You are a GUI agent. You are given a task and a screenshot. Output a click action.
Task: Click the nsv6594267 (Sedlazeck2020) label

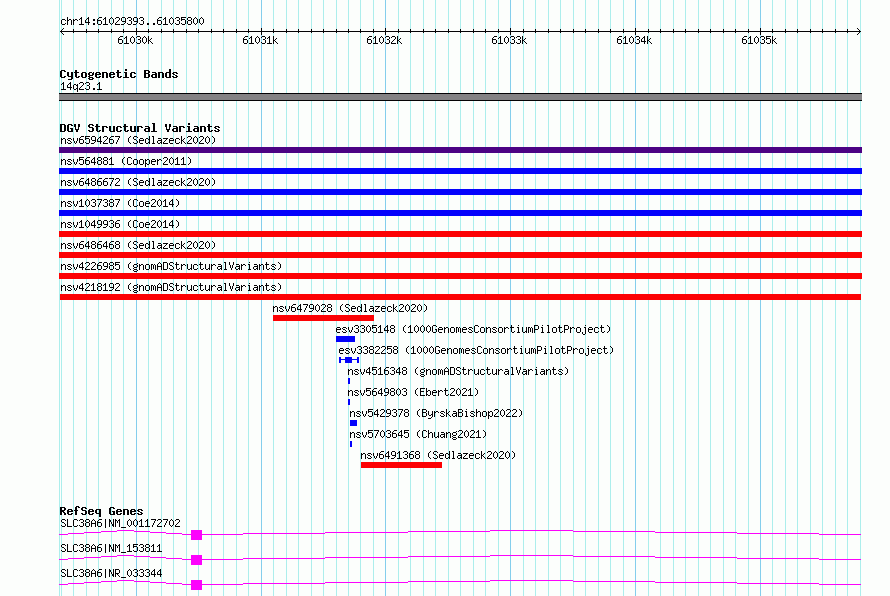(138, 140)
